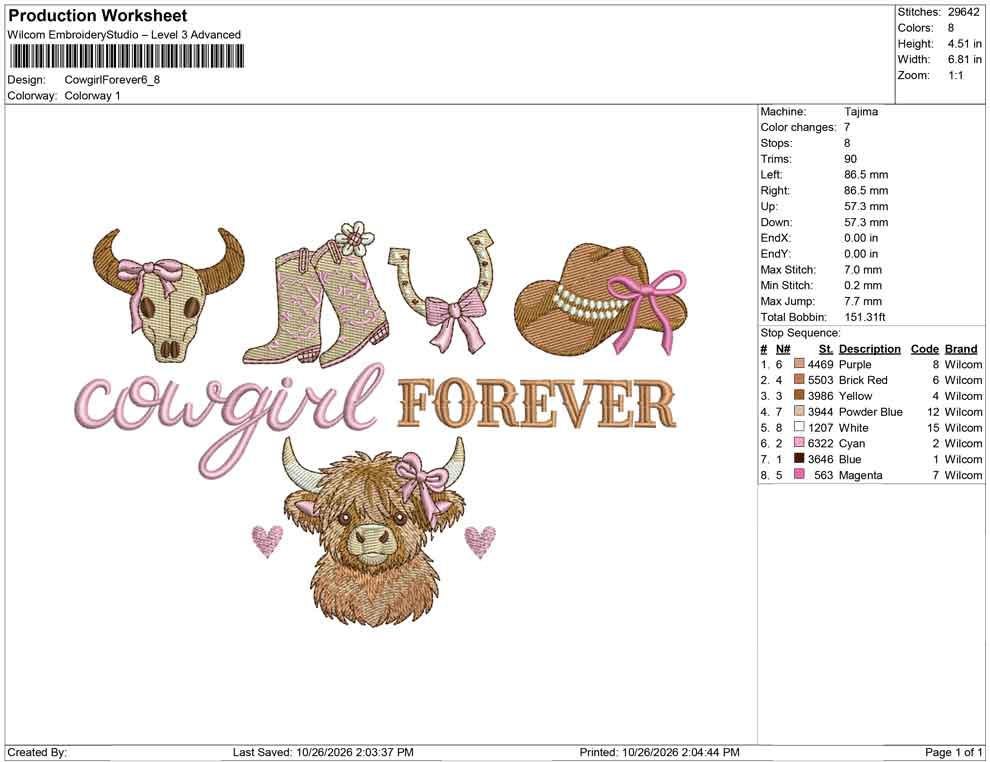Image resolution: width=990 pixels, height=762 pixels.
Task: Click the 'Purple' description in row 1
Action: [855, 364]
